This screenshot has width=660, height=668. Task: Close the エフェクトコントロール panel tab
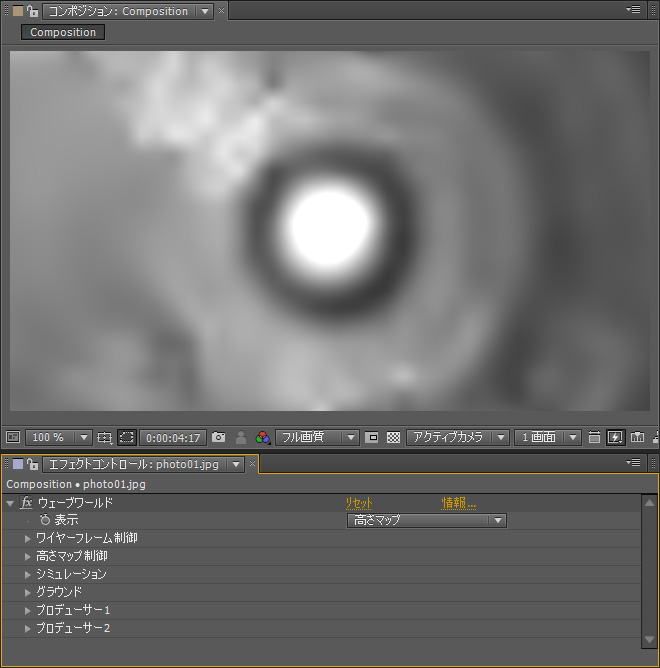tap(252, 464)
